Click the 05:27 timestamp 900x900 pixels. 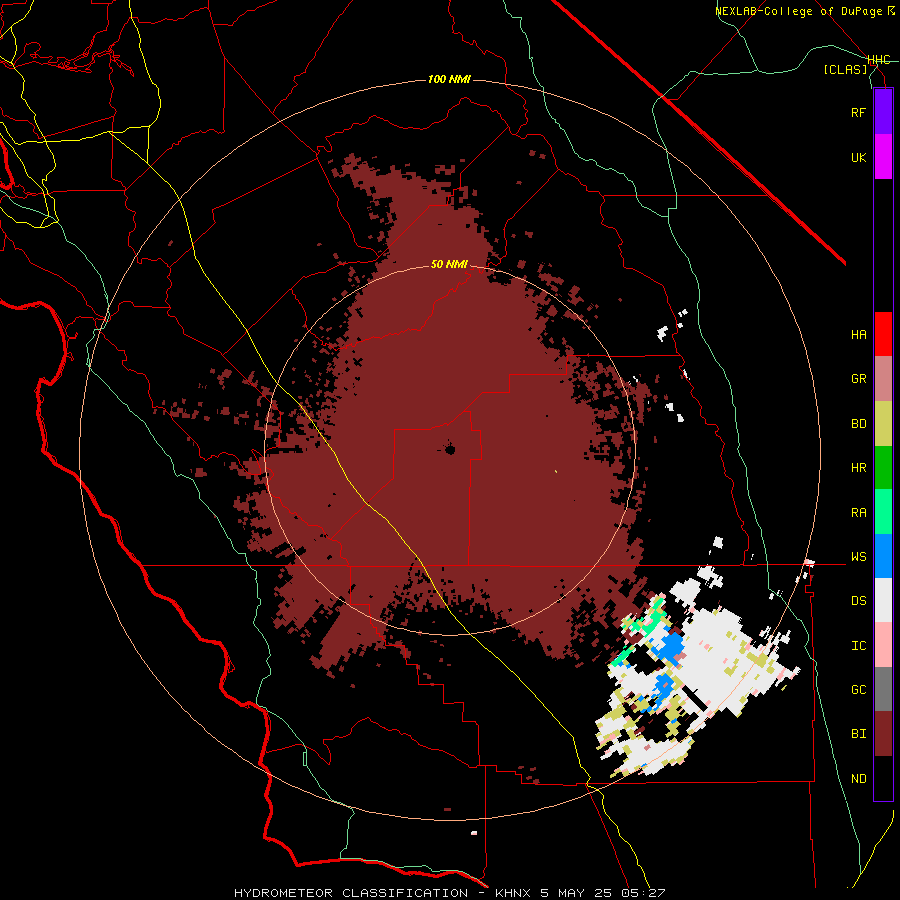643,893
